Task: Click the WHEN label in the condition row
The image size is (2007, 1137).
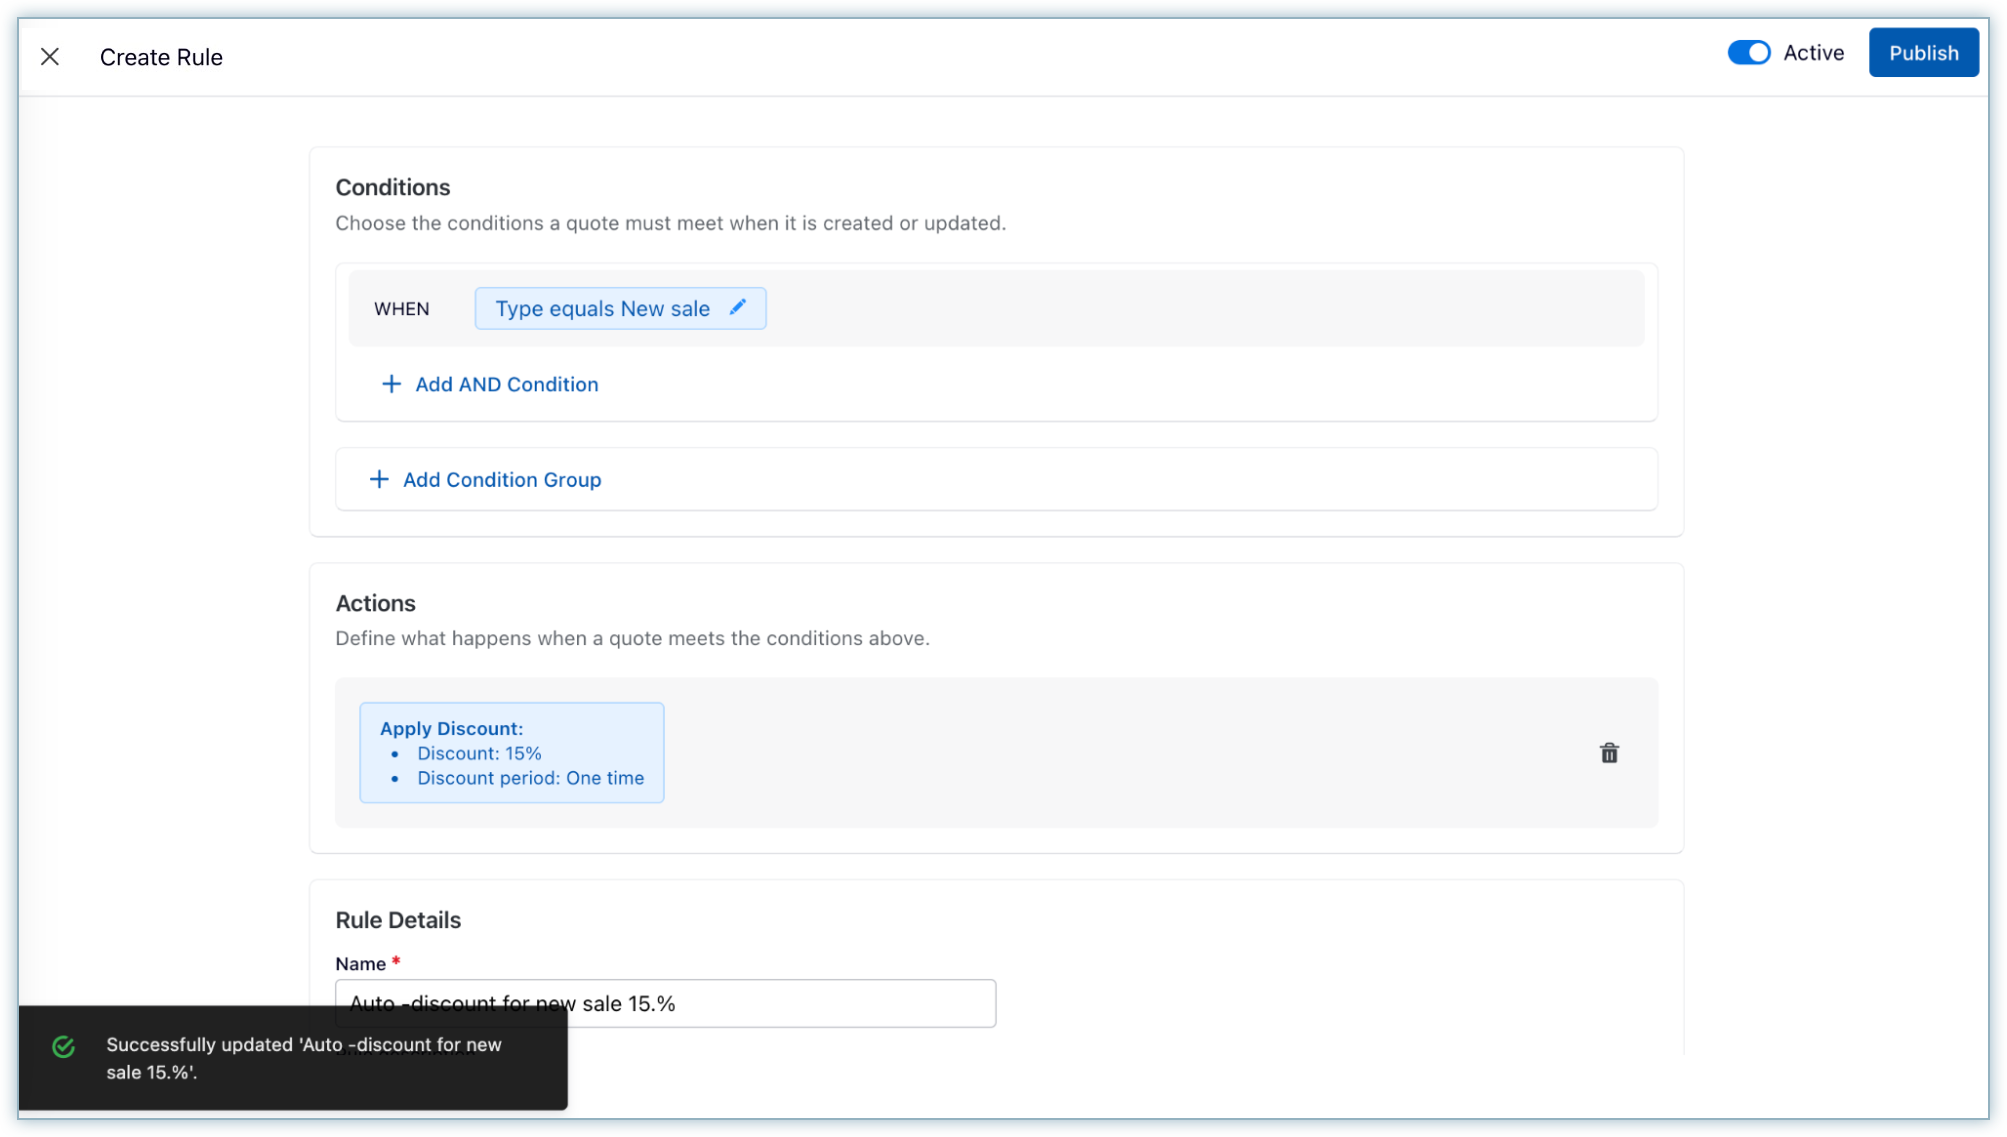Action: 402,309
